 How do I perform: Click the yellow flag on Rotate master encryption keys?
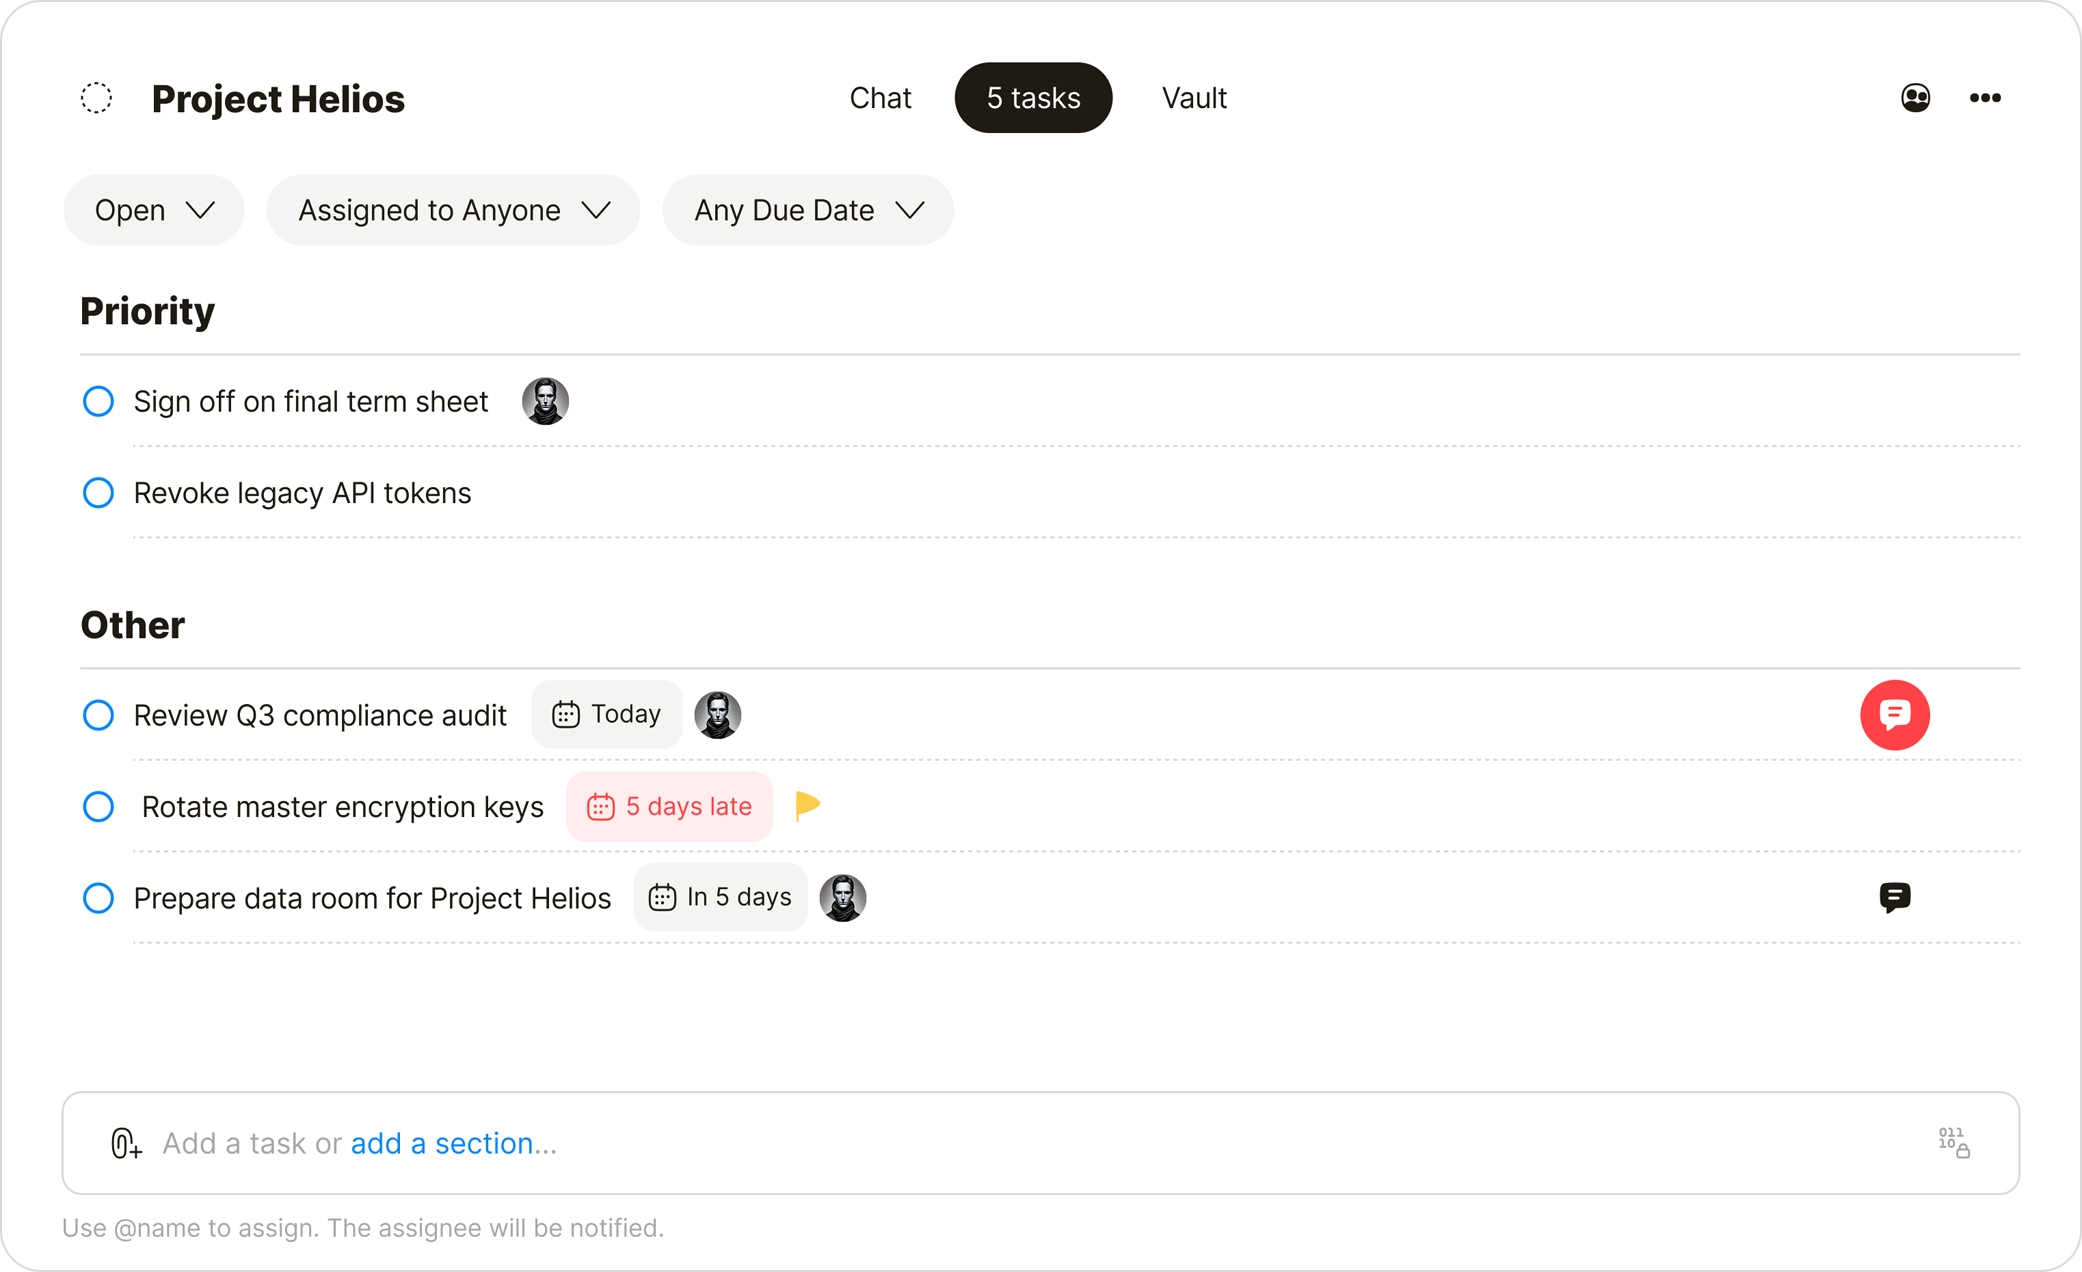(807, 804)
